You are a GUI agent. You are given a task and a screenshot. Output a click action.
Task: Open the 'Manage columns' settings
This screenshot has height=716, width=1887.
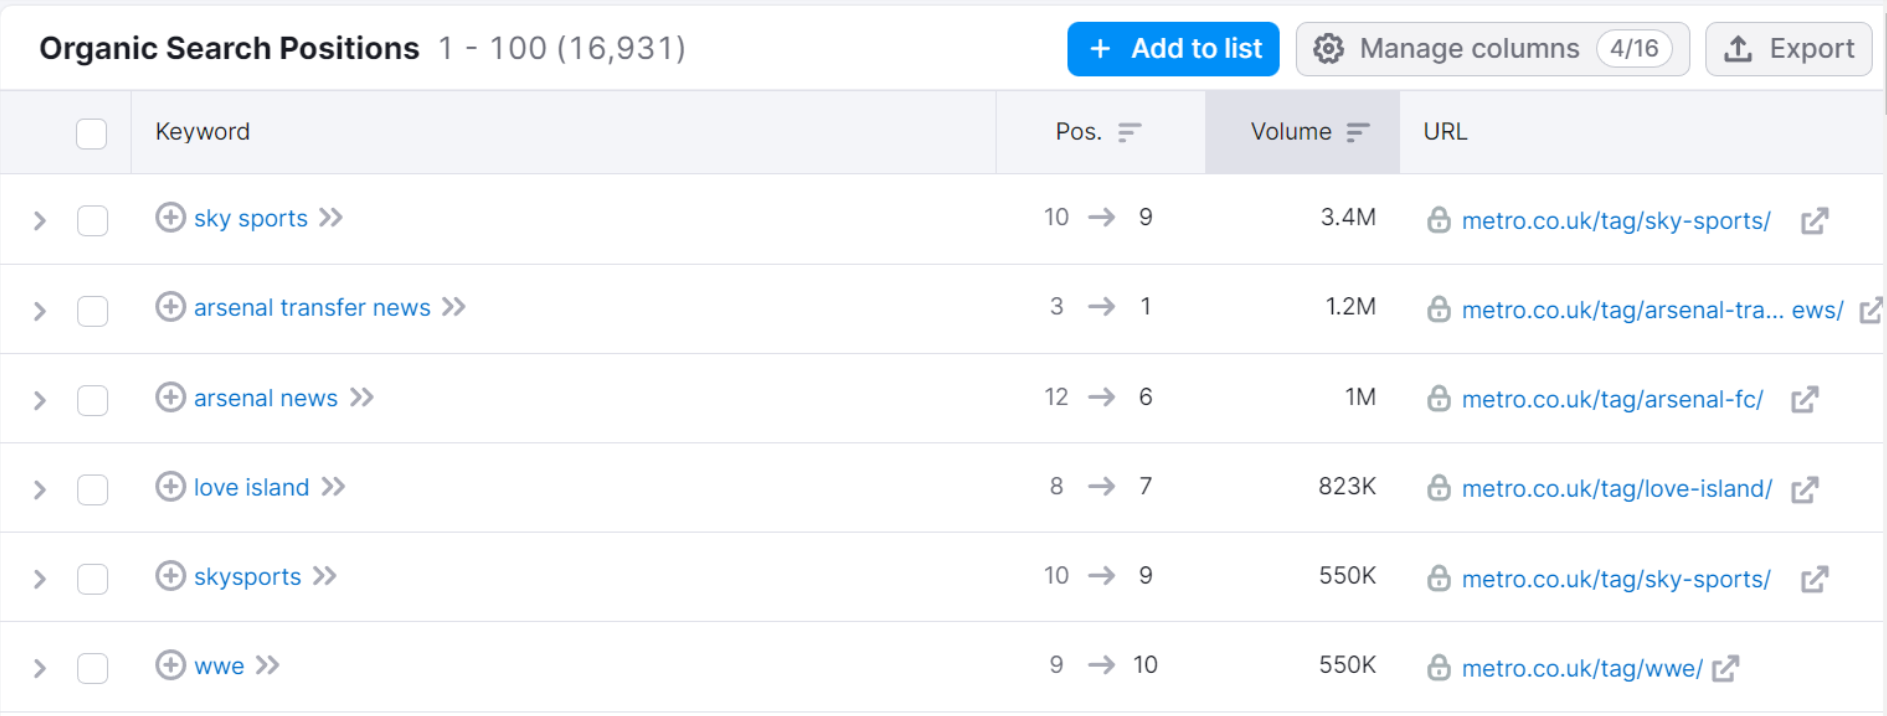(1492, 49)
